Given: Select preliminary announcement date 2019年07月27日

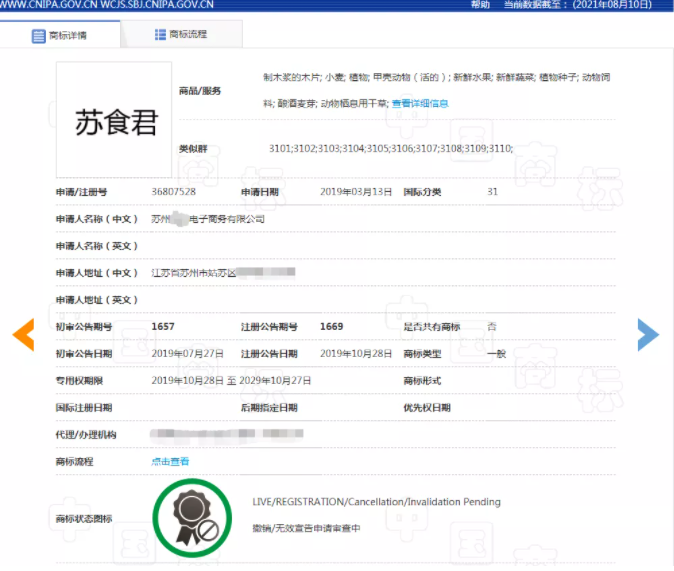Looking at the screenshot, I should point(187,353).
